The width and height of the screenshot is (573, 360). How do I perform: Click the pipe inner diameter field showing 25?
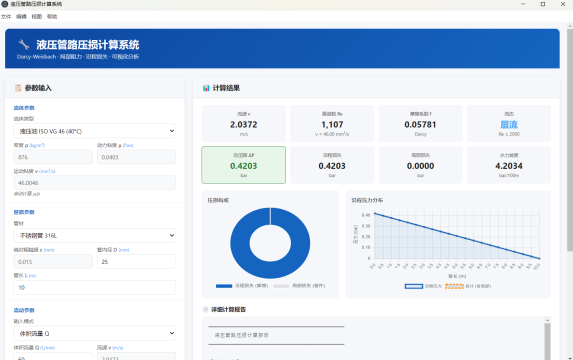[136, 262]
